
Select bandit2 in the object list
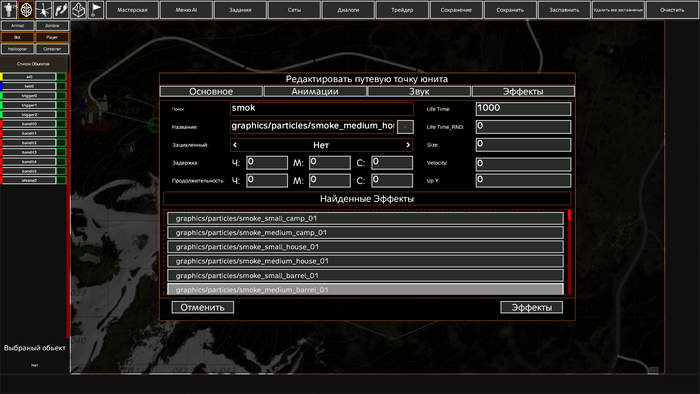click(x=29, y=143)
